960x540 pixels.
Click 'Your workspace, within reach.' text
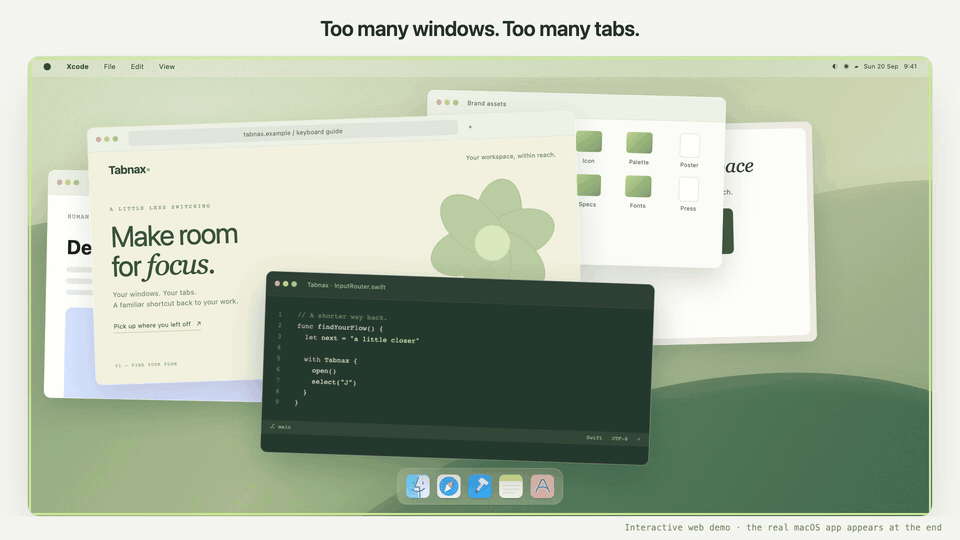pos(511,156)
